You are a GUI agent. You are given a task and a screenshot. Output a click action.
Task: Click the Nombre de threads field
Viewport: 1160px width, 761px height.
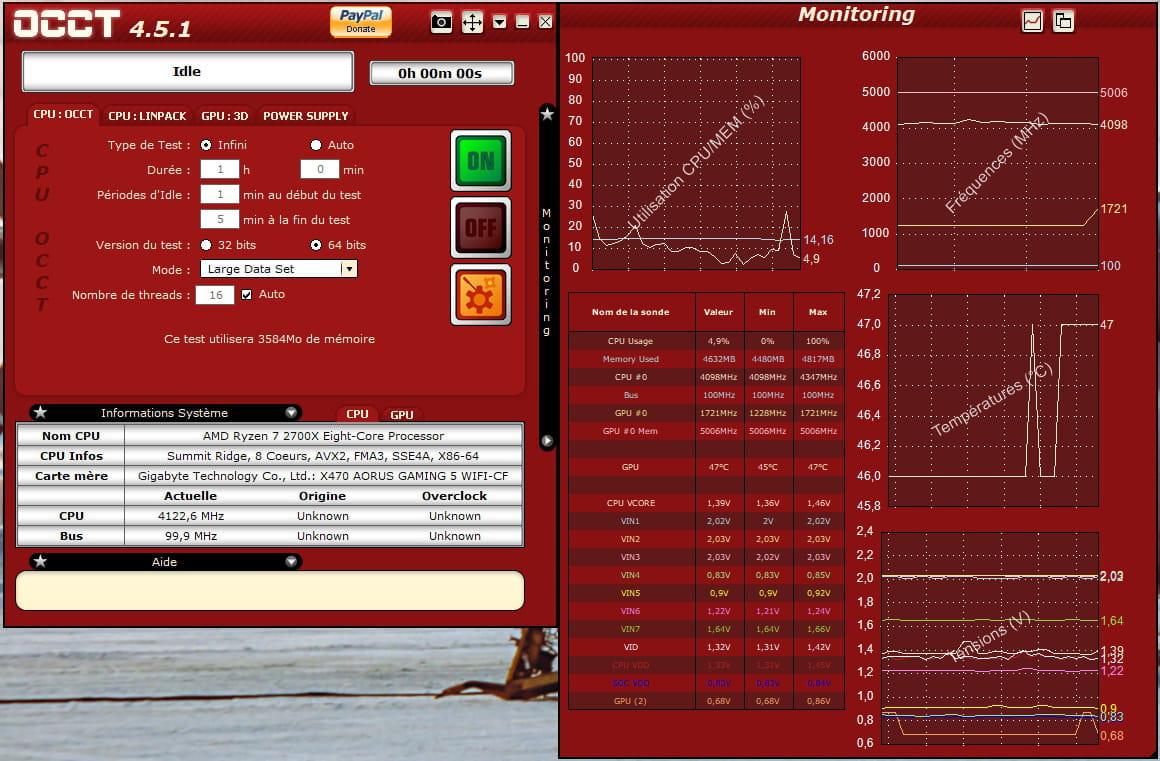(x=215, y=295)
